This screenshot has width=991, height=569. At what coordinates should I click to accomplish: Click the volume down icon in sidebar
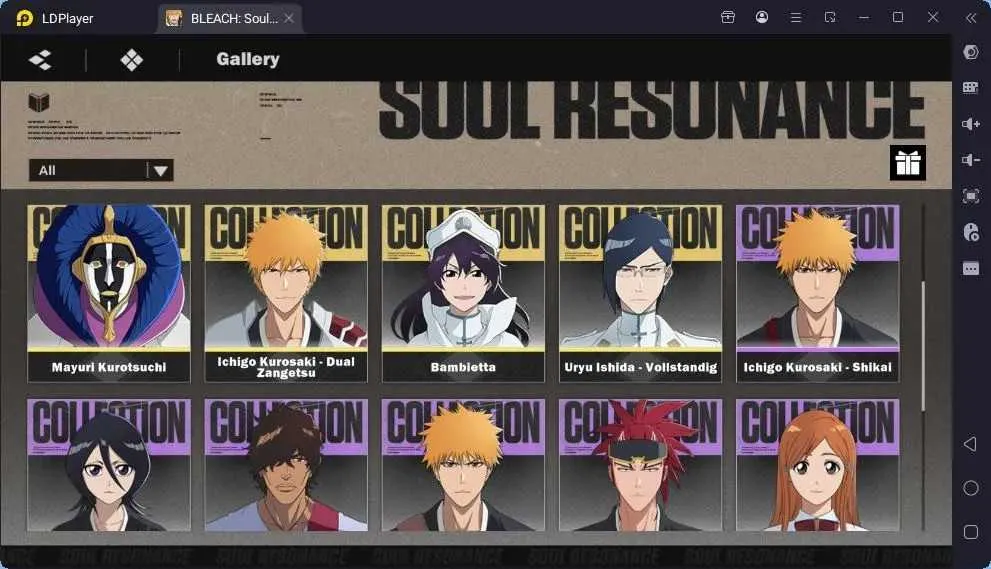tap(971, 160)
